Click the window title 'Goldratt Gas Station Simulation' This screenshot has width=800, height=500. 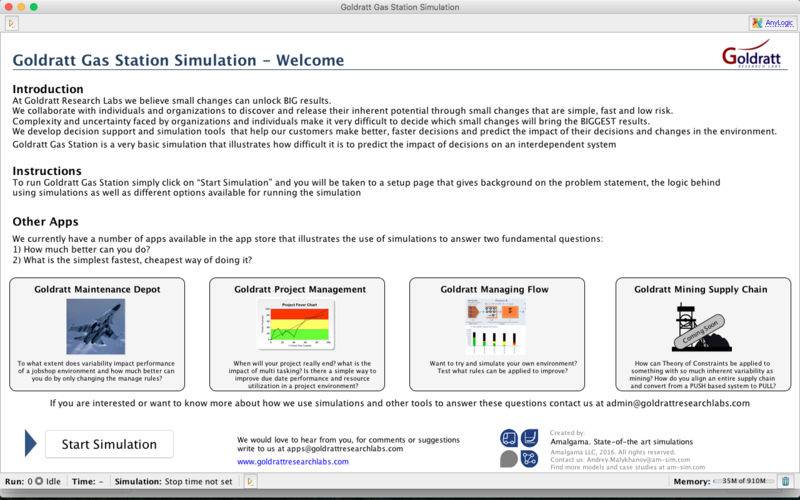click(x=400, y=7)
